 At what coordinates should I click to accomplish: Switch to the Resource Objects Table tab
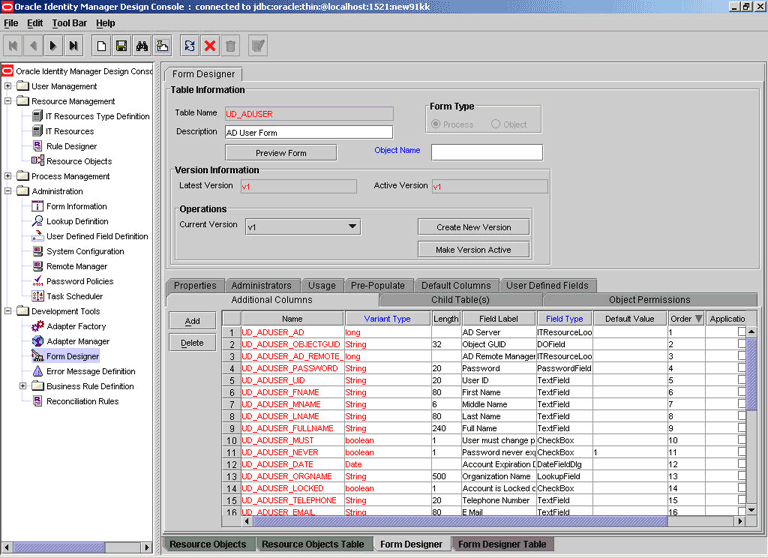click(312, 544)
